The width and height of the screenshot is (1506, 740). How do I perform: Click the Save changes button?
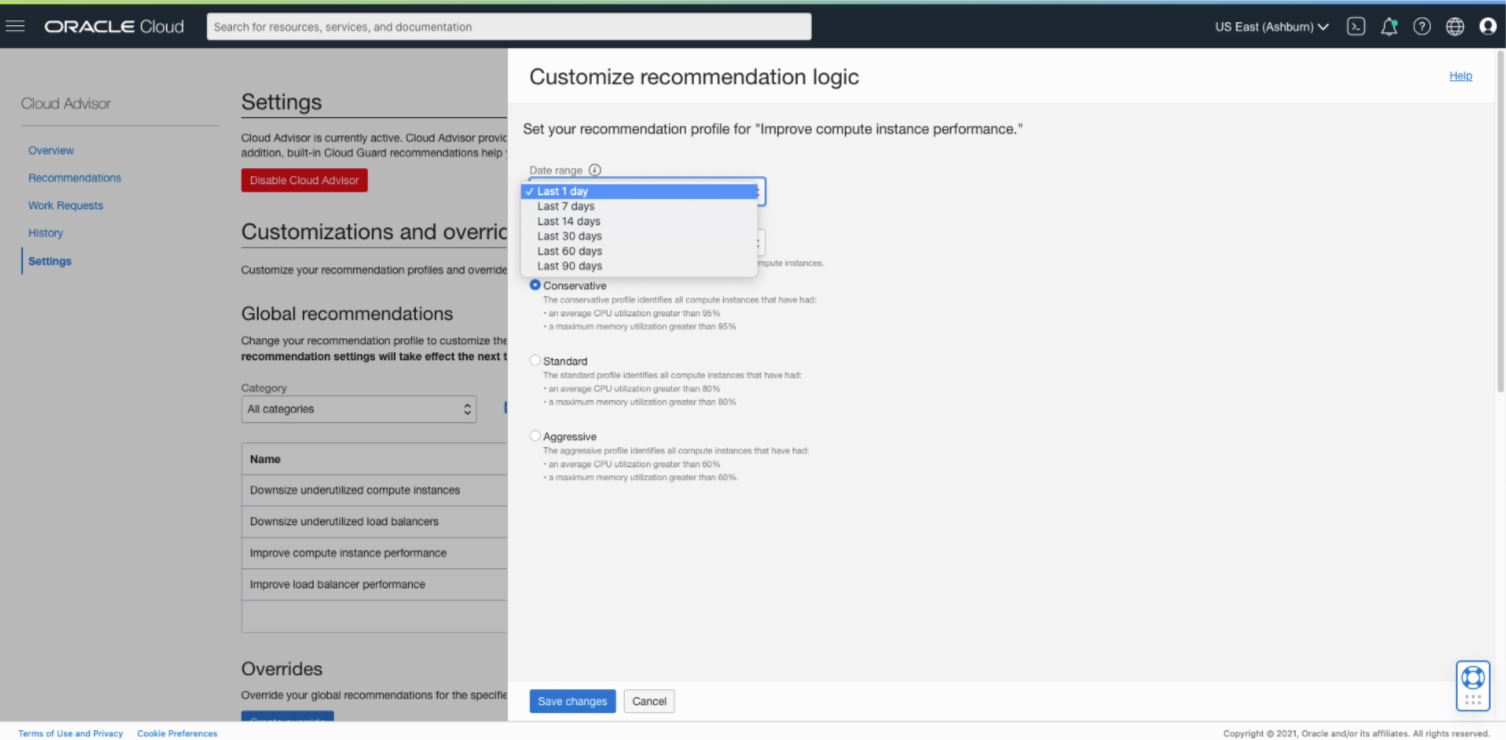point(572,701)
